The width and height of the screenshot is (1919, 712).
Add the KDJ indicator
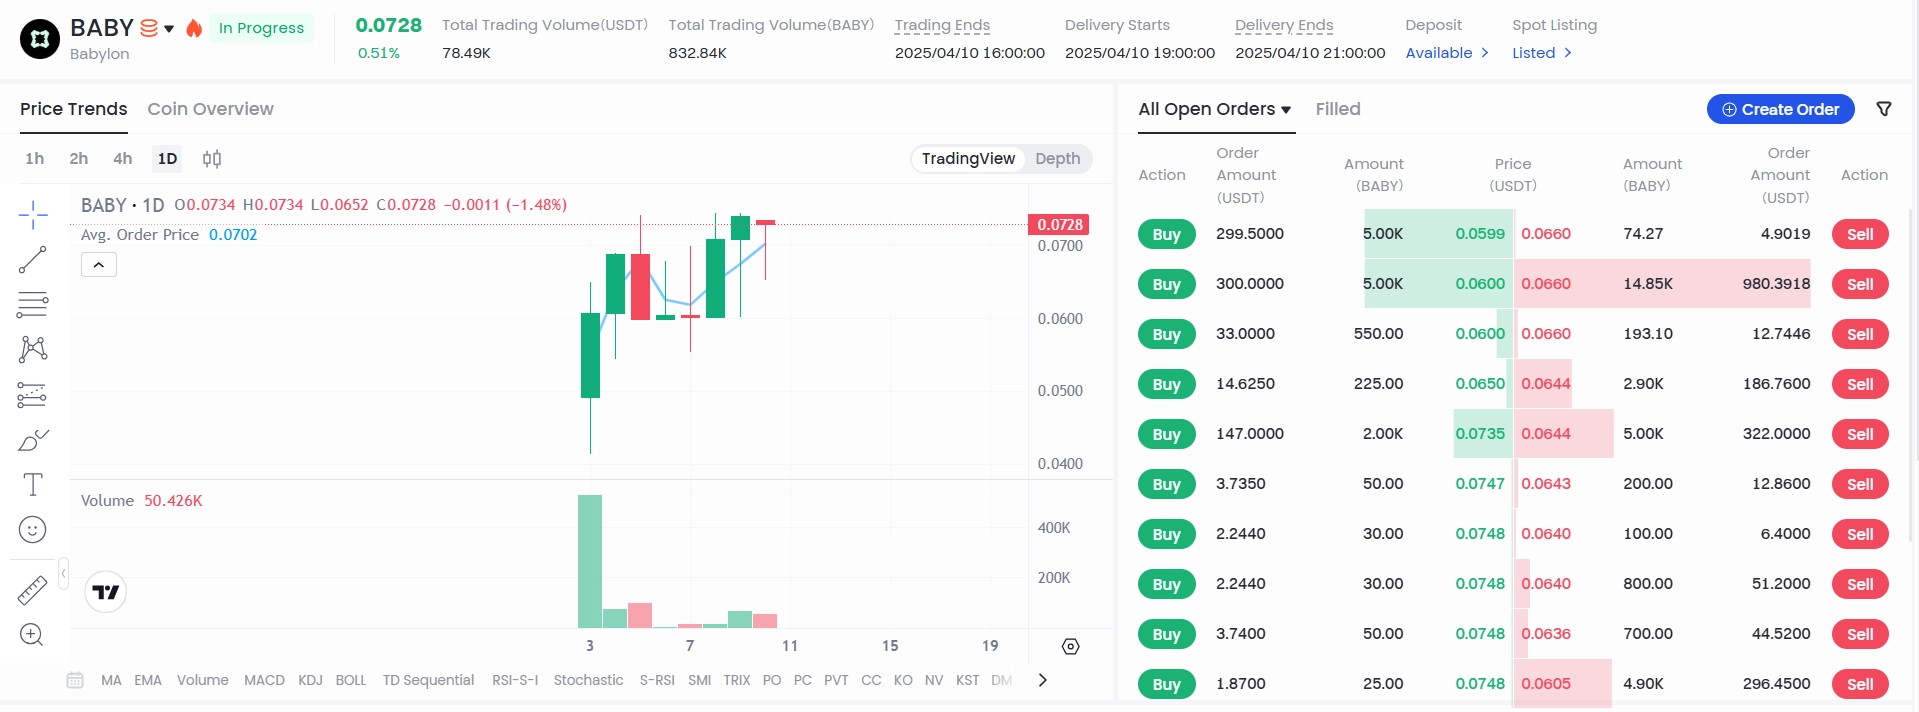coord(310,680)
